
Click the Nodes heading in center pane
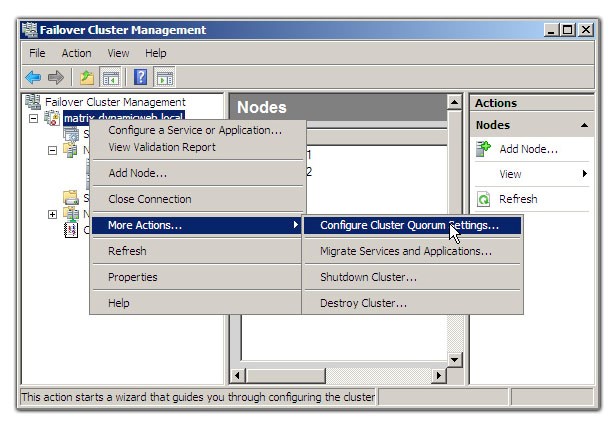point(262,107)
